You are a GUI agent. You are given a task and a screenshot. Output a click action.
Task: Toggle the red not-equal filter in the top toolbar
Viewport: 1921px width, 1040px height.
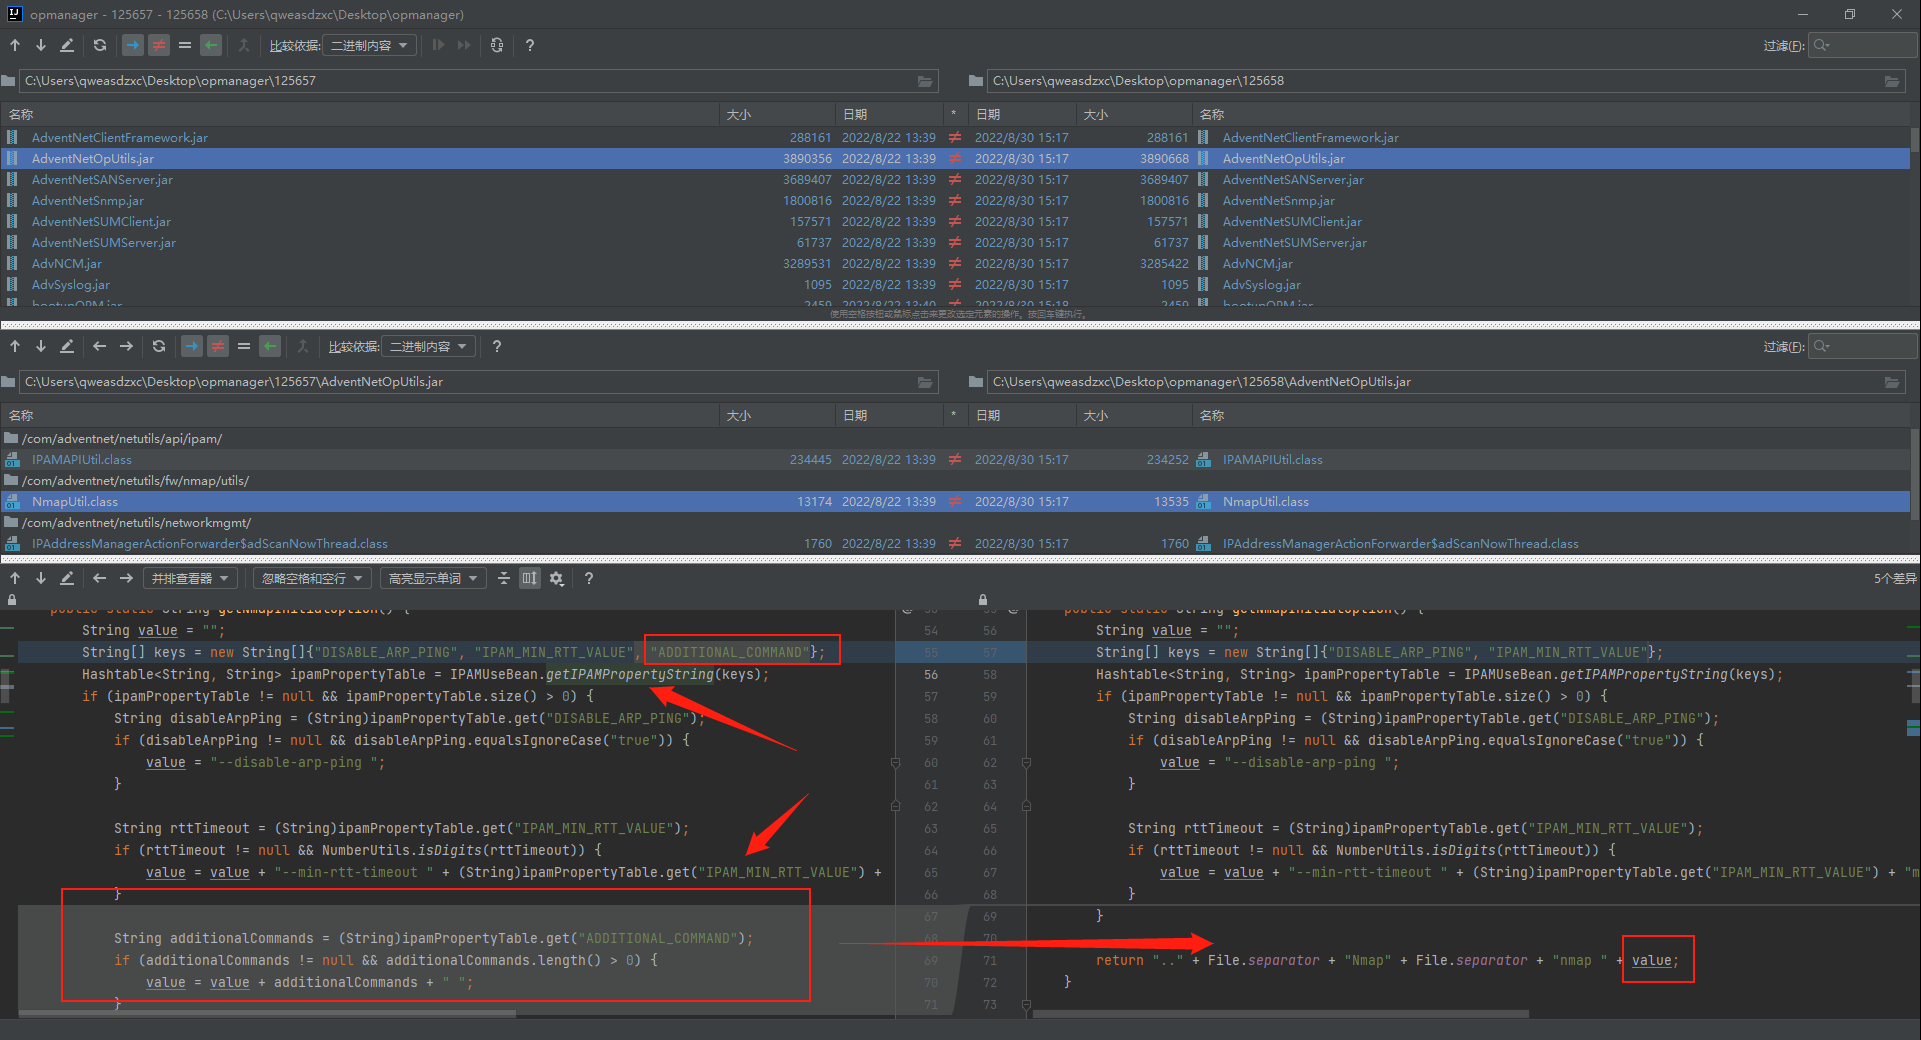pos(159,45)
